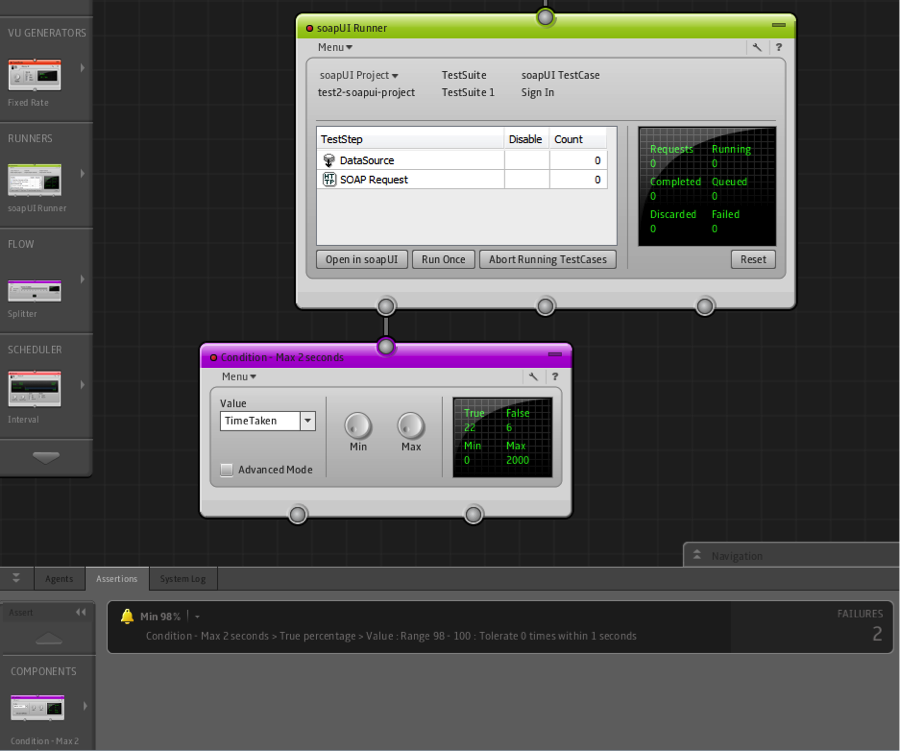Click the soapUI Runner top input connector
This screenshot has width=900, height=751.
tap(545, 17)
